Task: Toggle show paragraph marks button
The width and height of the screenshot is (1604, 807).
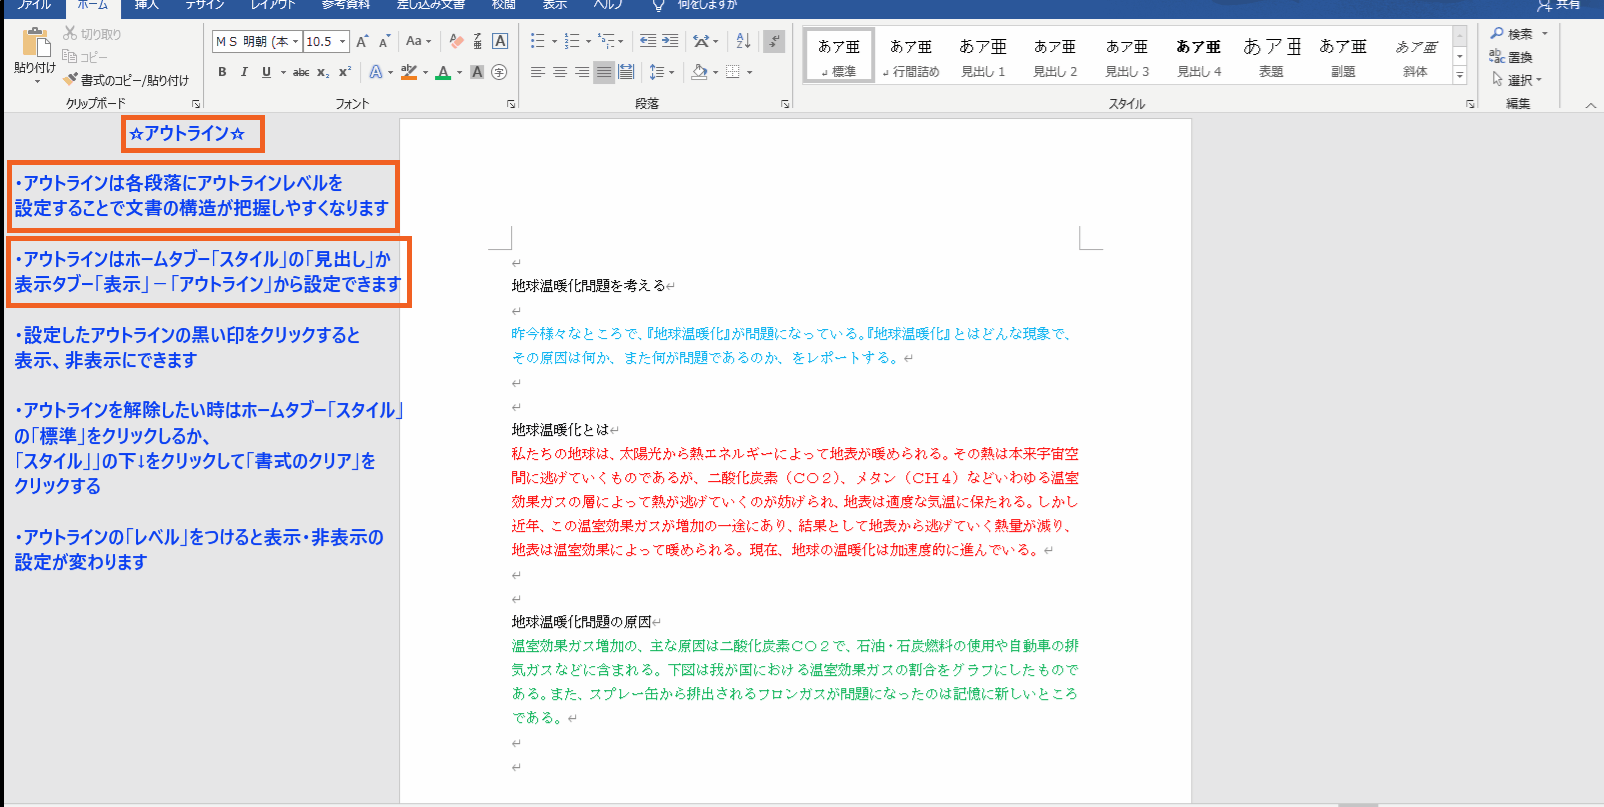Action: point(773,41)
